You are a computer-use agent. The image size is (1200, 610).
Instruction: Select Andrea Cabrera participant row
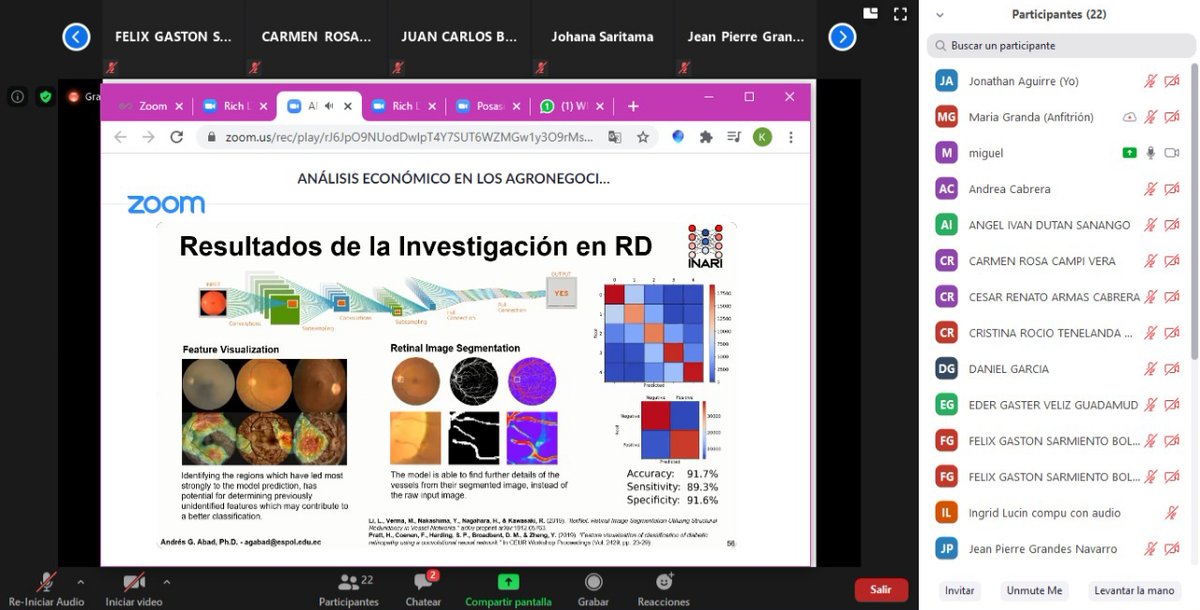click(x=1058, y=189)
